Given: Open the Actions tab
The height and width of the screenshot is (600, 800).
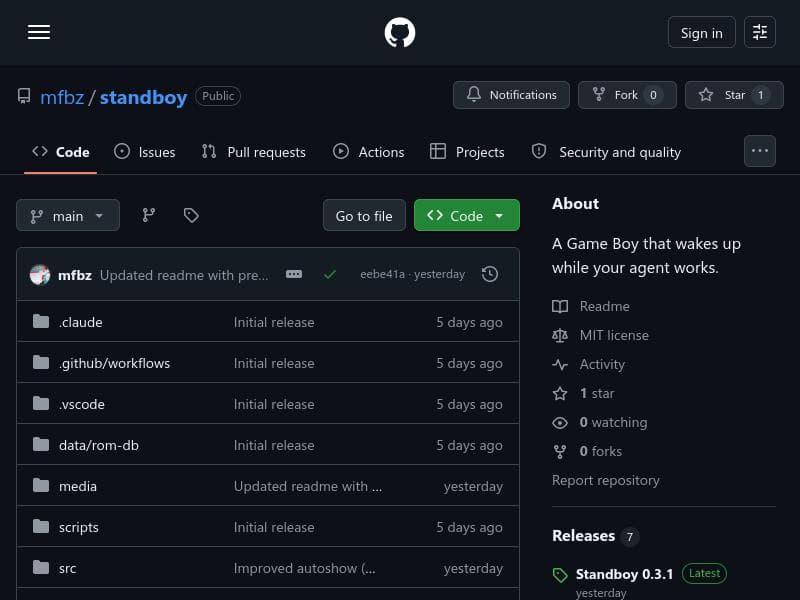Looking at the screenshot, I should click(368, 152).
